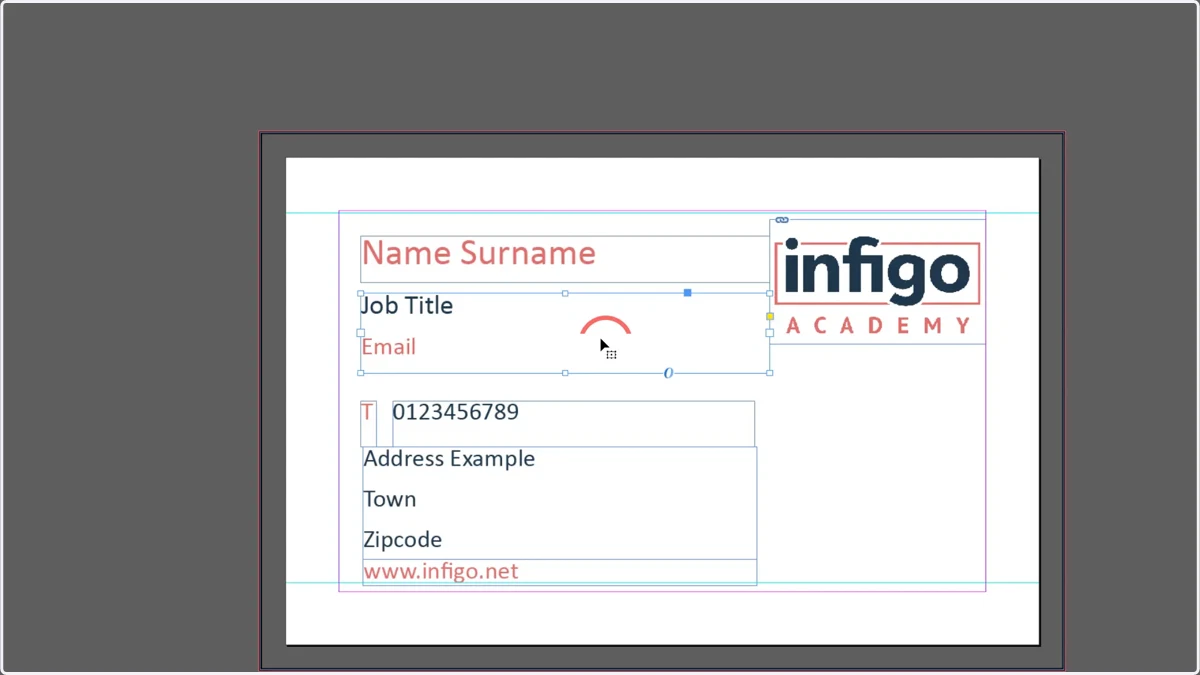Click the 'Job Title' text
The width and height of the screenshot is (1200, 675).
pos(407,305)
